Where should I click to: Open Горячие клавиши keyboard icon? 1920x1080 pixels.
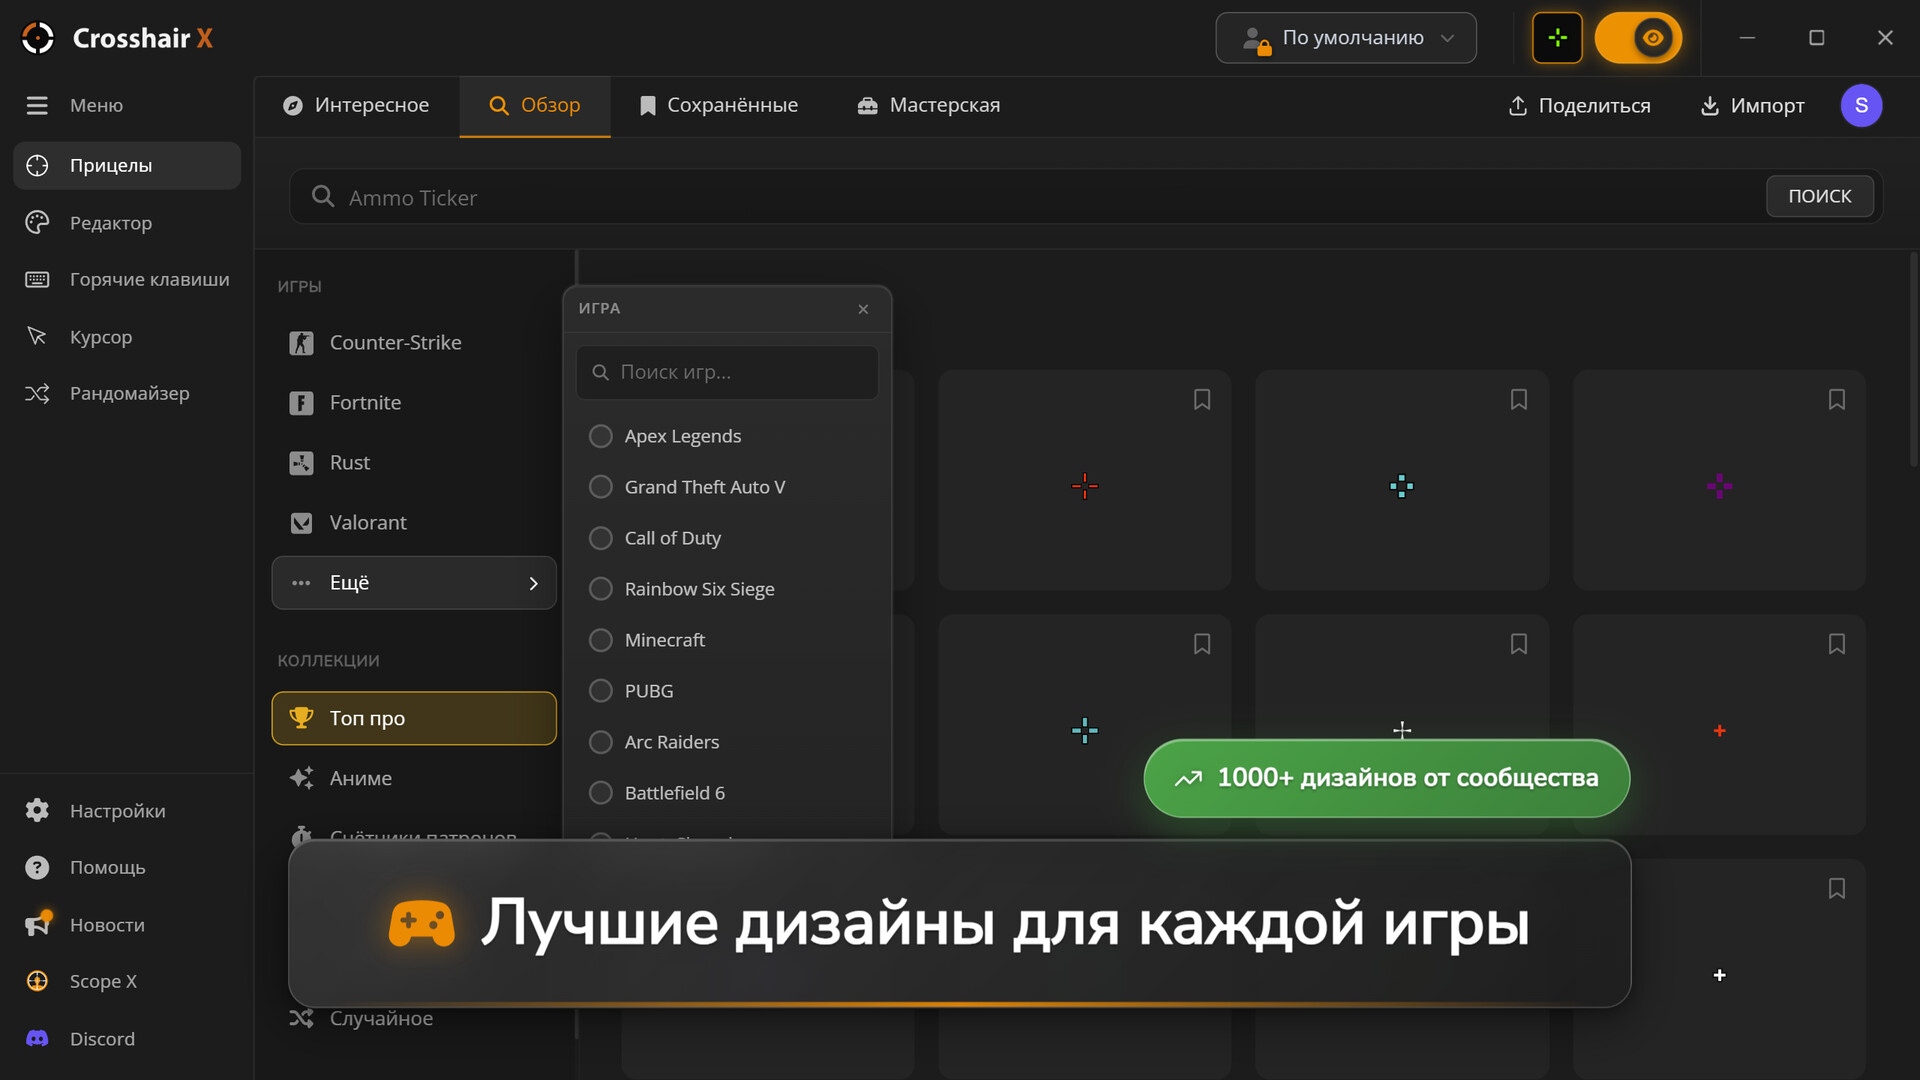tap(37, 279)
